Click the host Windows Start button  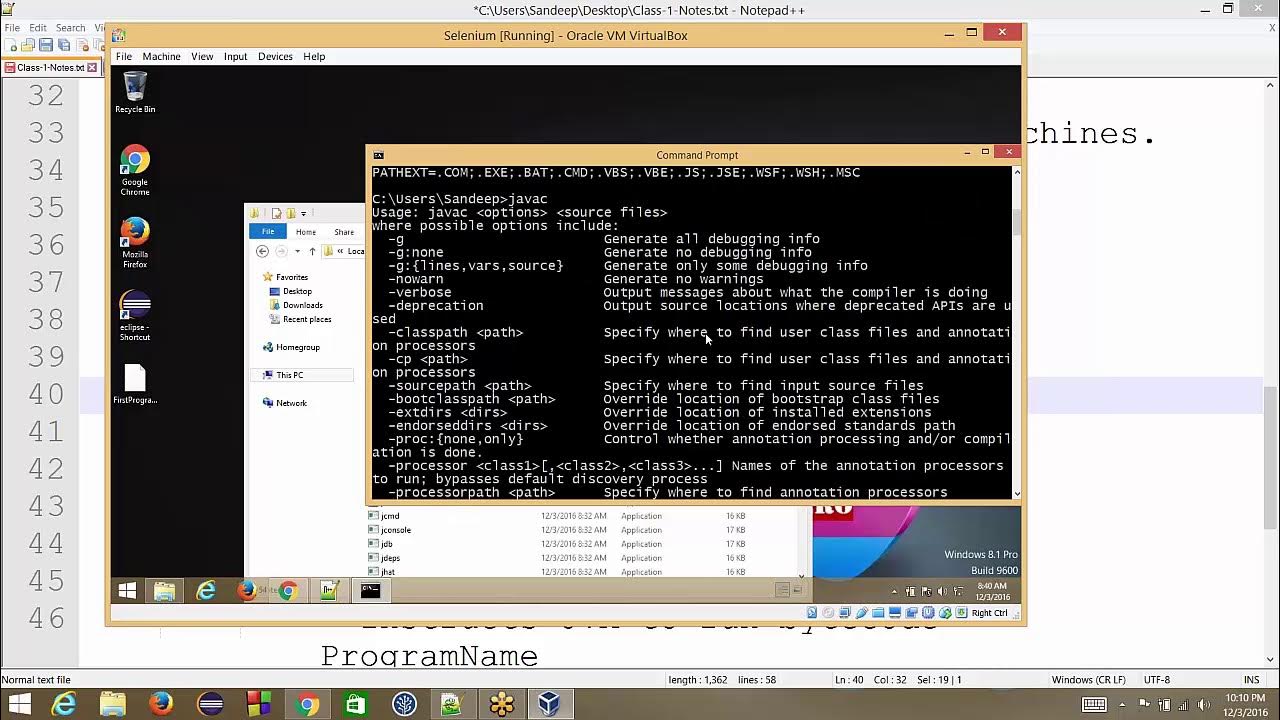19,704
